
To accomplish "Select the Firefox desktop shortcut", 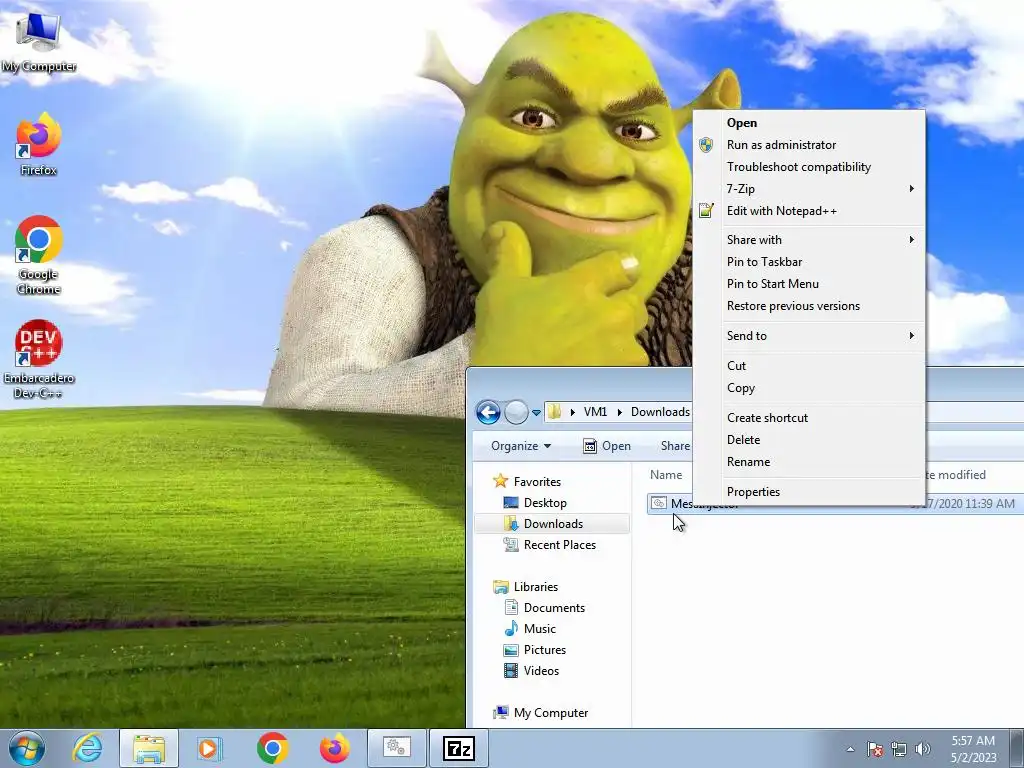I will 39,144.
